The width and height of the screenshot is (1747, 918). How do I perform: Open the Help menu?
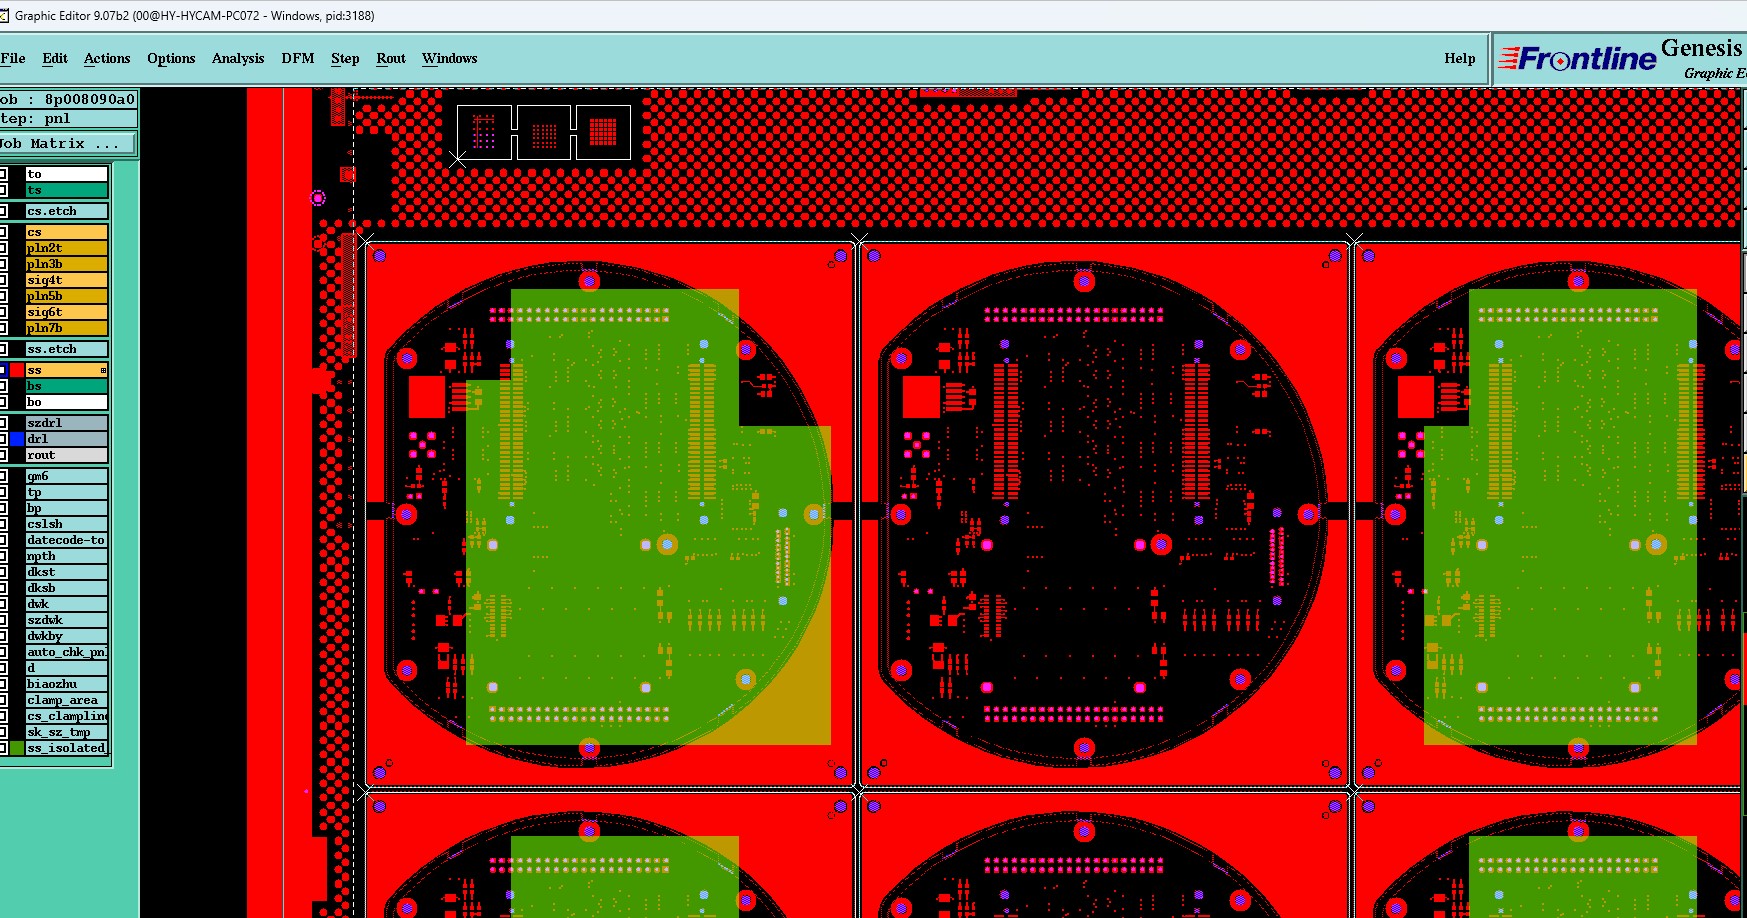1460,58
